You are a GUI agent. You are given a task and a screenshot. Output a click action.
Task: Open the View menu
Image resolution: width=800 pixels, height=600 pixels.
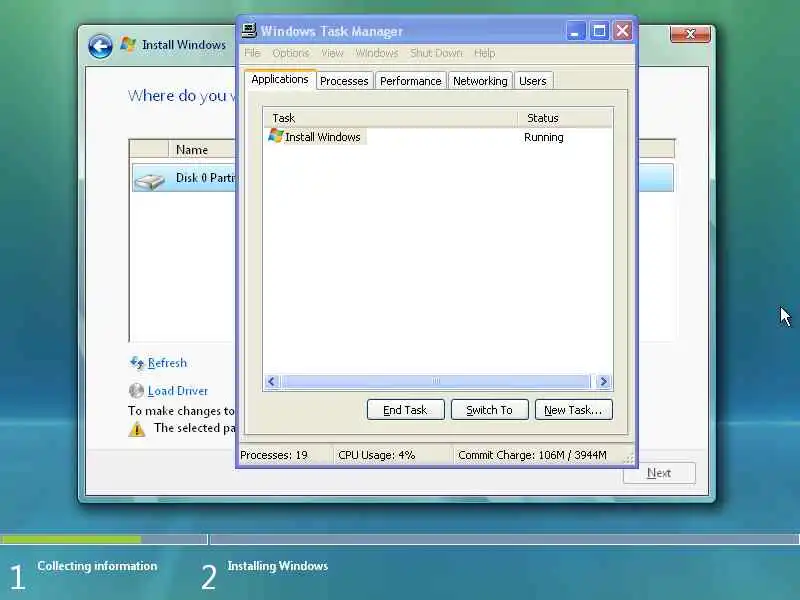click(x=332, y=53)
